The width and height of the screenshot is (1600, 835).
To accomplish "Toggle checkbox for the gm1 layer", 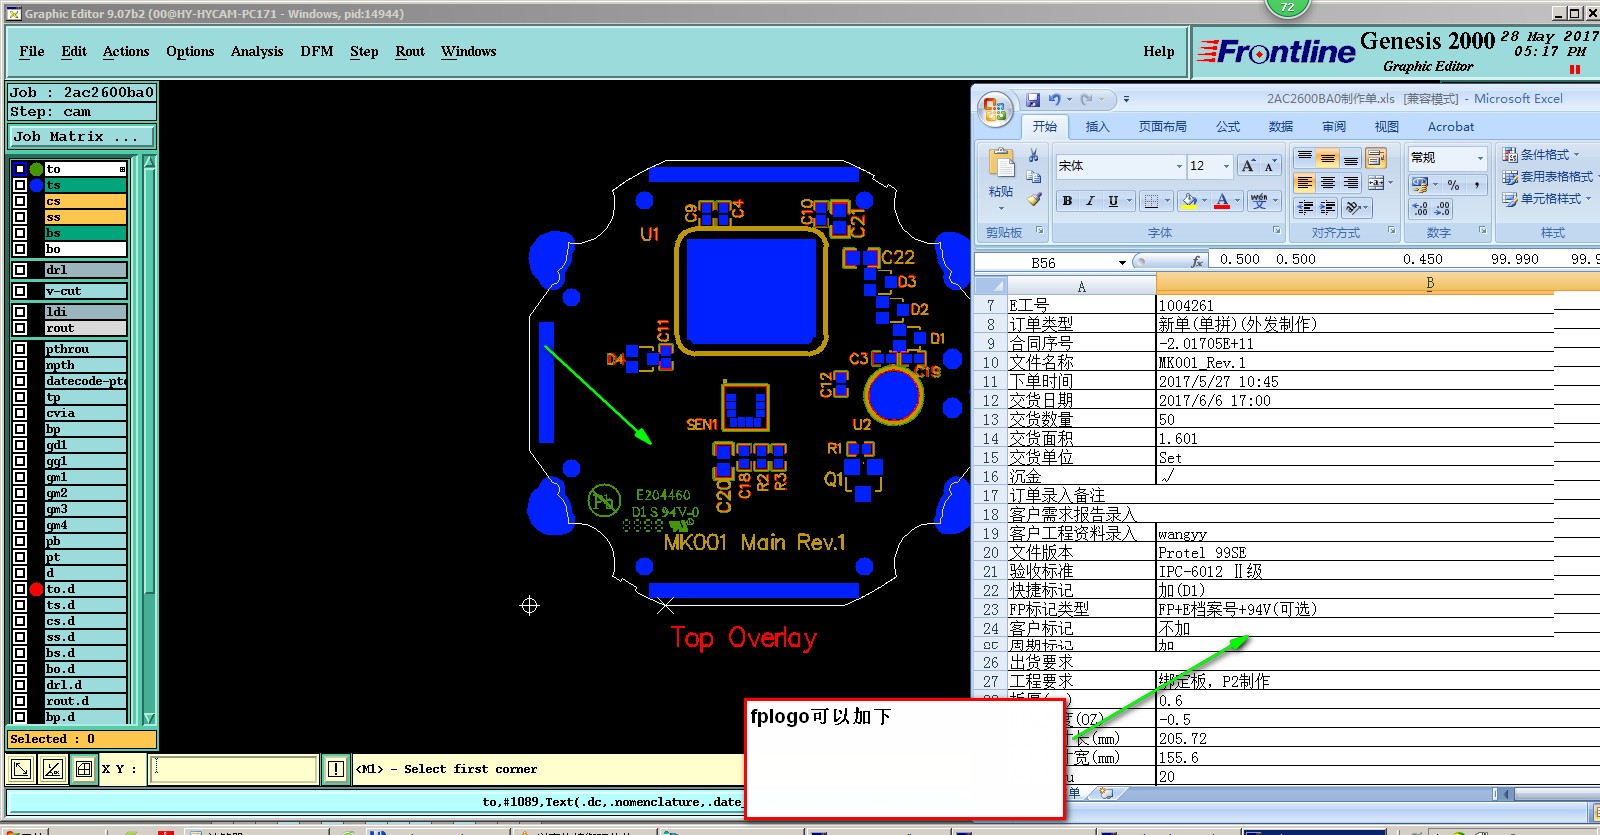I will [20, 477].
